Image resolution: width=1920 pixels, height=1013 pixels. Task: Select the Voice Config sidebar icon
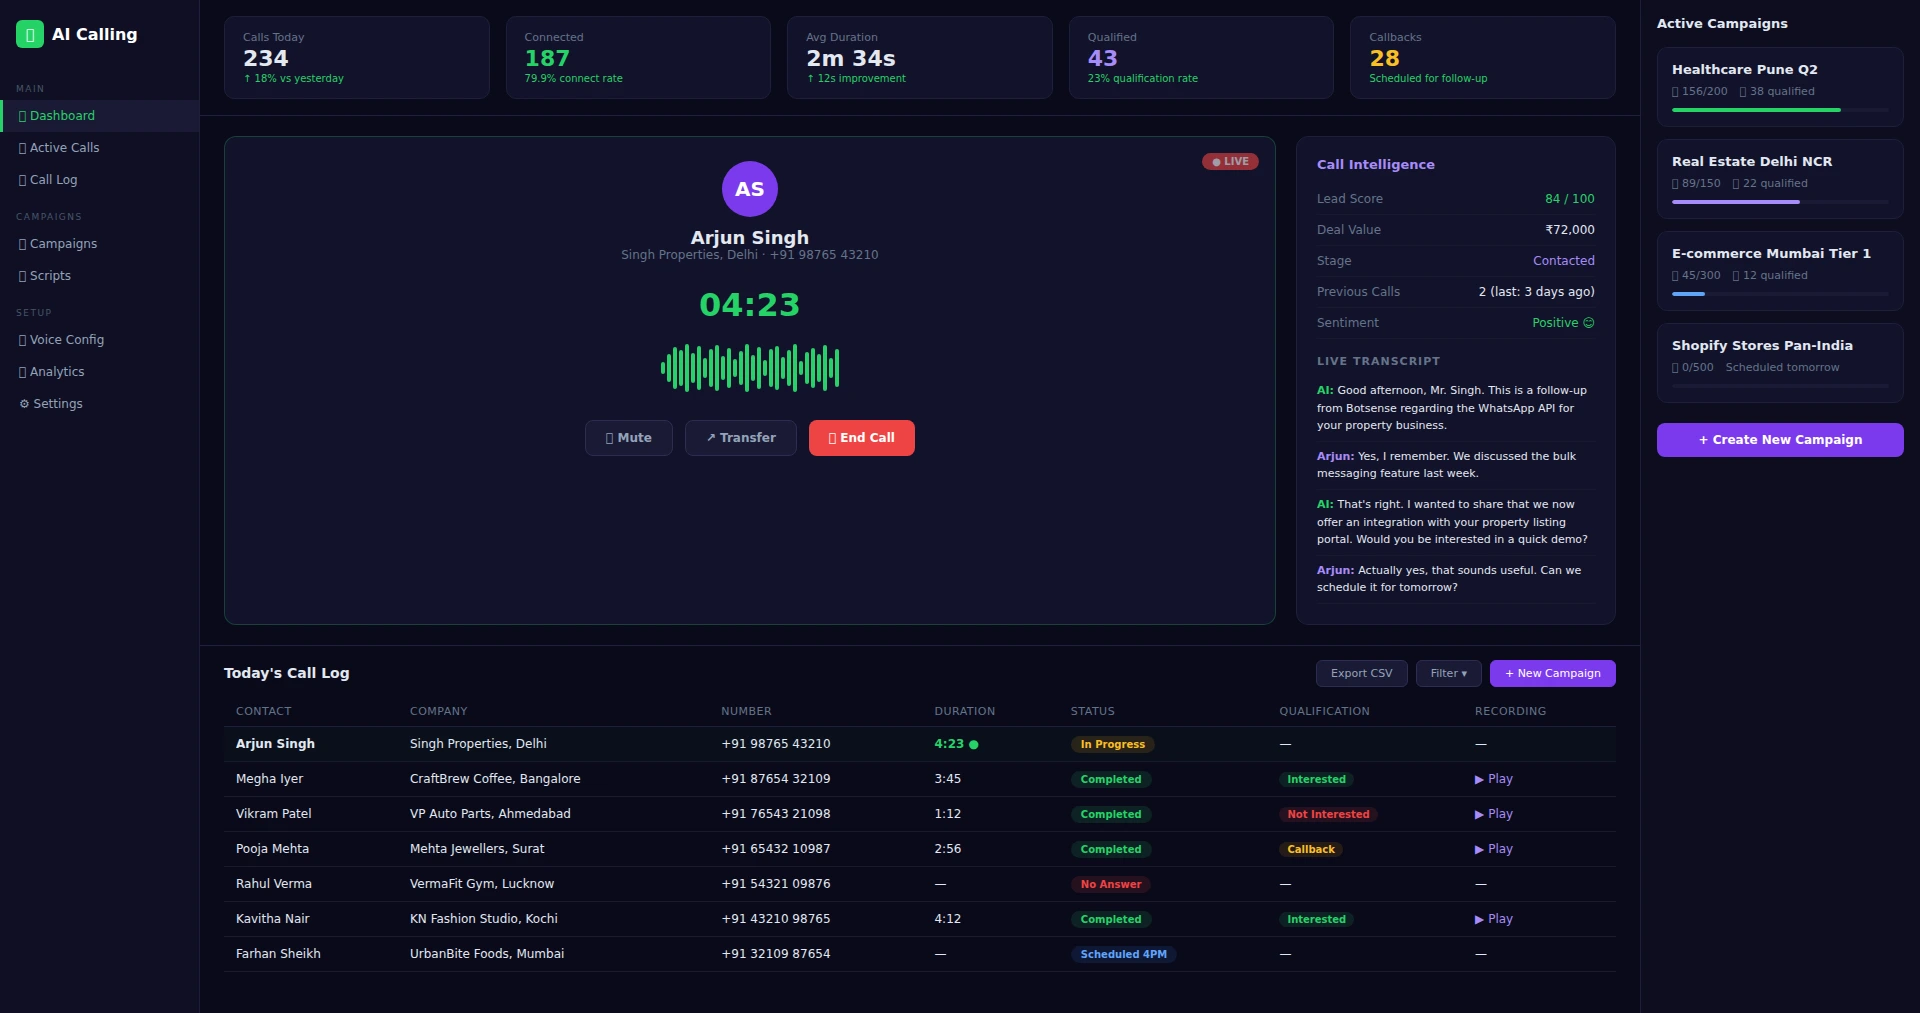(x=20, y=340)
